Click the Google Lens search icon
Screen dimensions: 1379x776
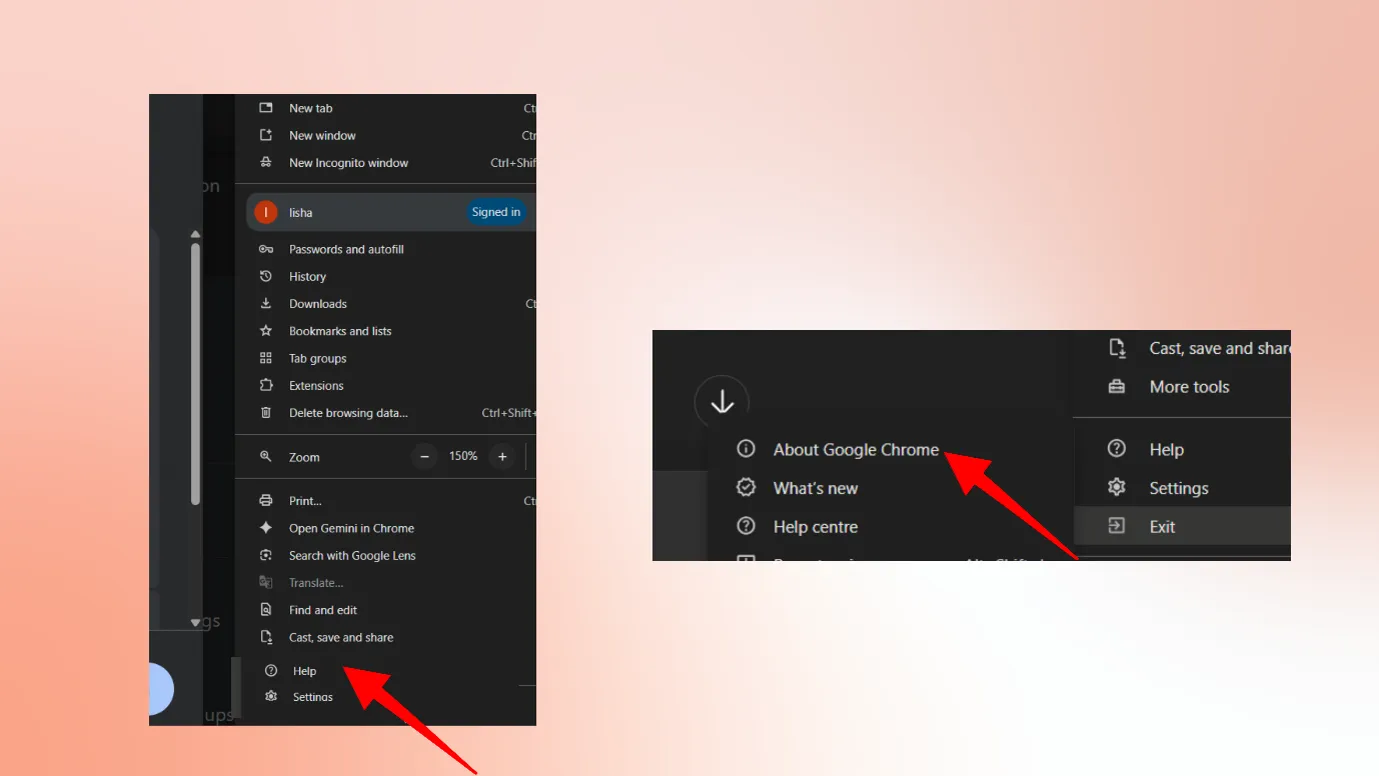click(266, 555)
